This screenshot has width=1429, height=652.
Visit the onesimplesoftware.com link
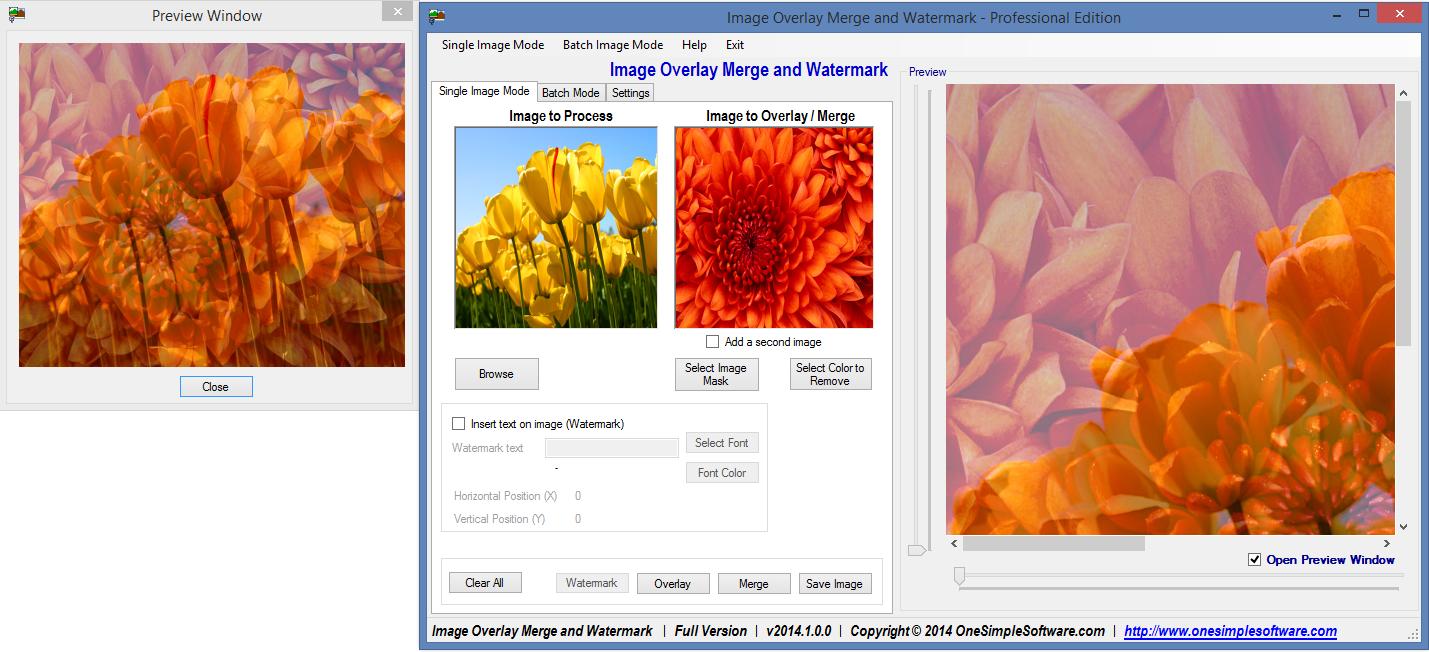point(1230,631)
